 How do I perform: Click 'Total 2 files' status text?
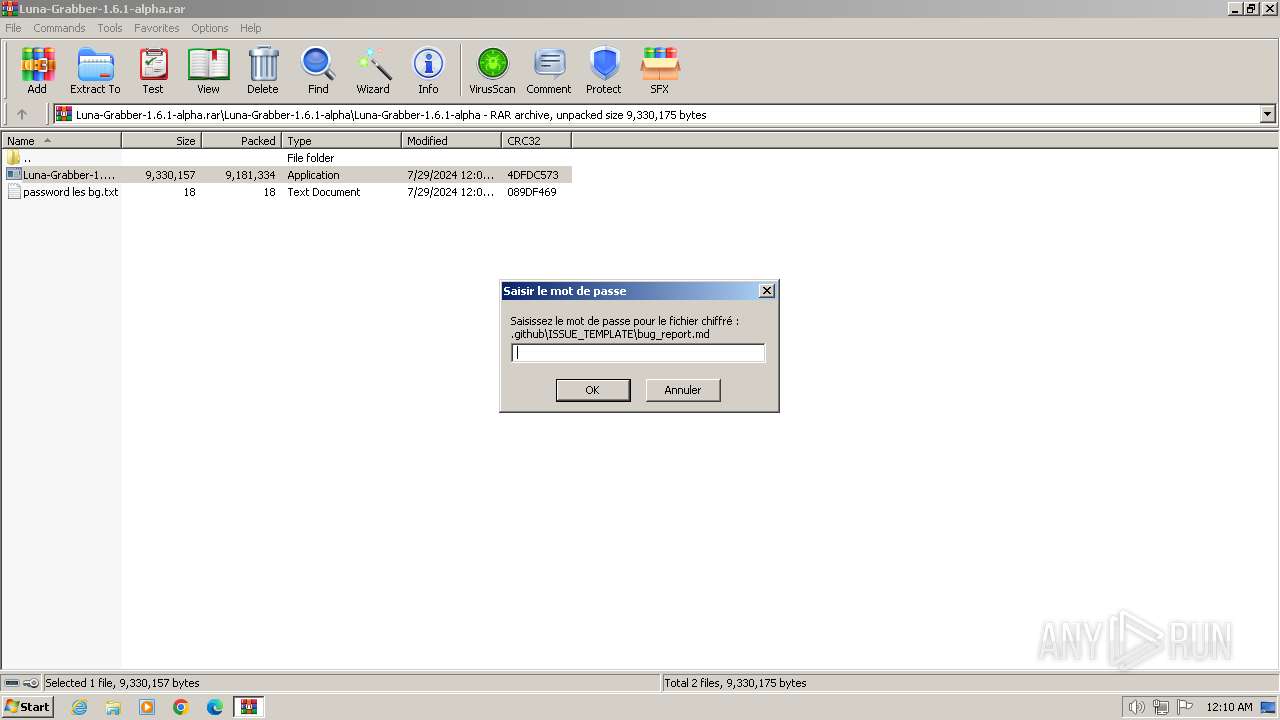pos(736,683)
